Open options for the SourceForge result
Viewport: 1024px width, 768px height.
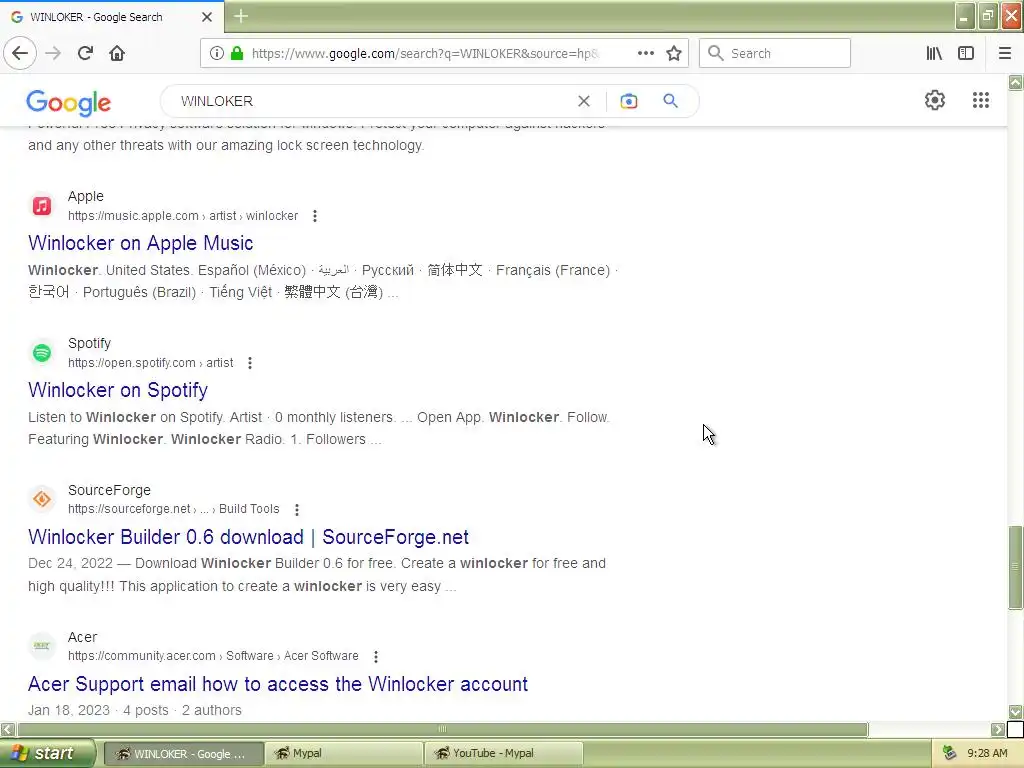(296, 509)
